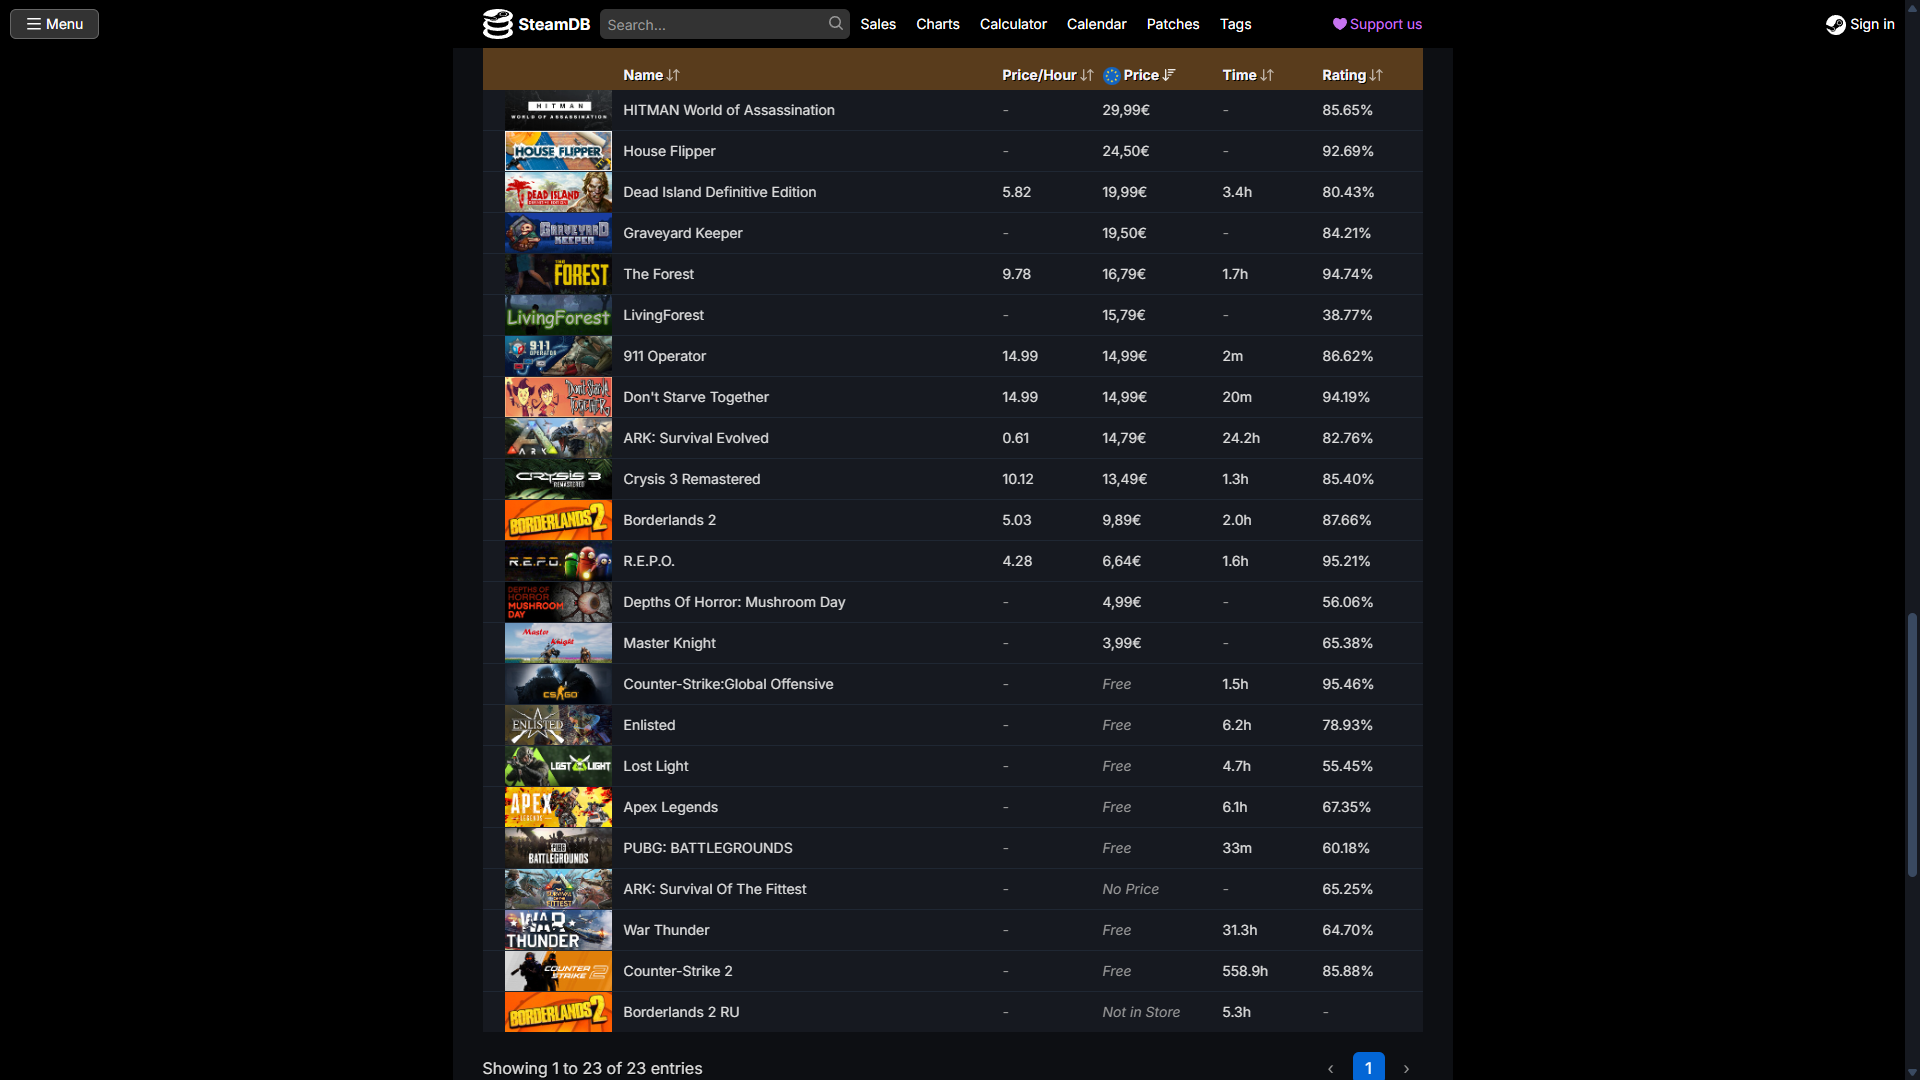Screen dimensions: 1920x1080
Task: Click Depths Of Horror: Mushroom Day name
Action: pyautogui.click(x=734, y=602)
